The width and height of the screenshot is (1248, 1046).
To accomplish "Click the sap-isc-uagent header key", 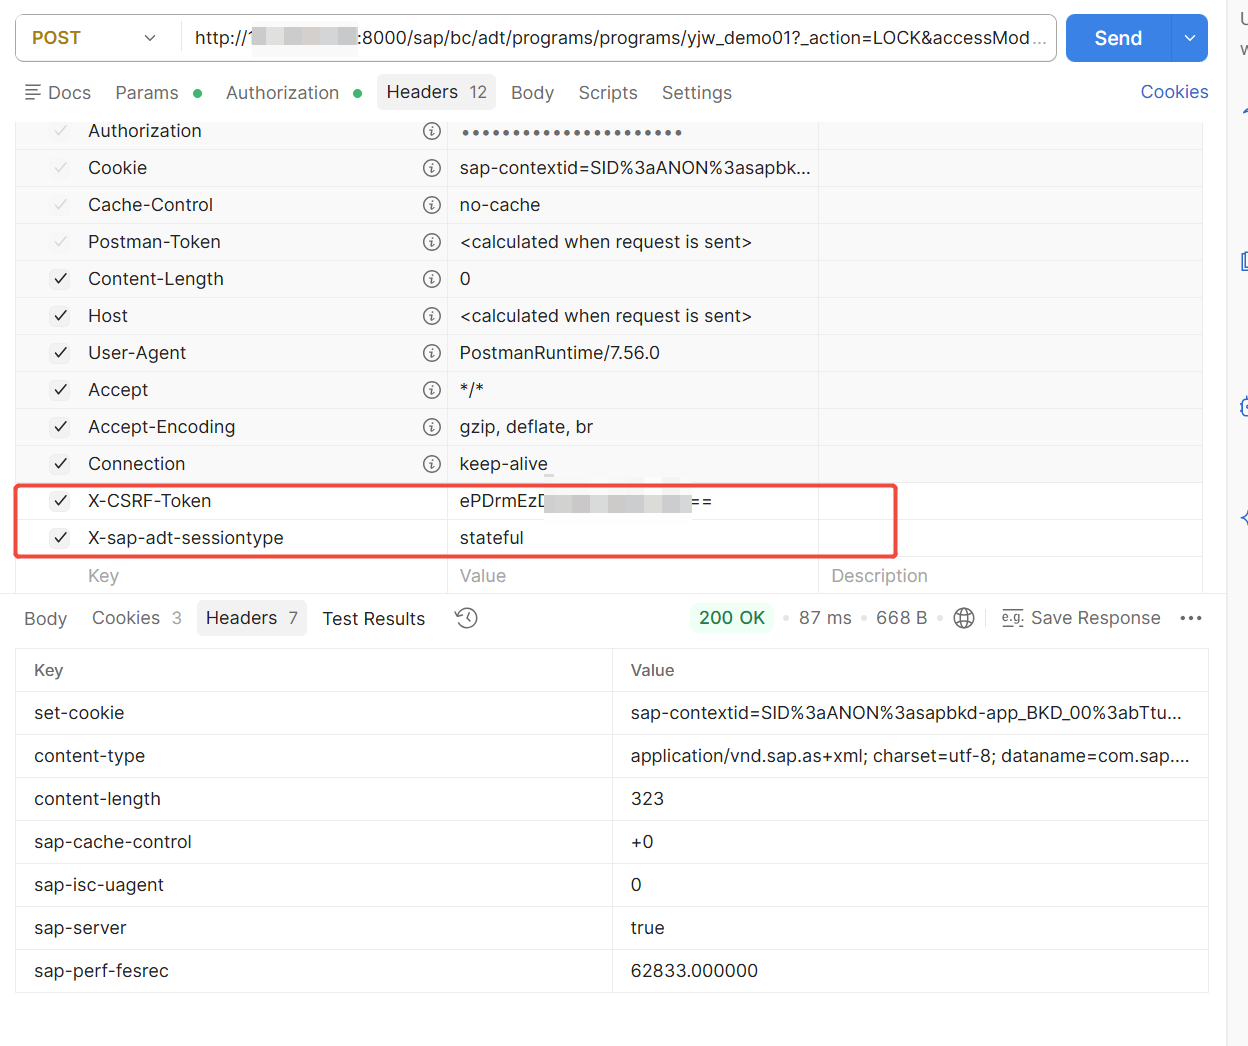I will click(x=99, y=885).
